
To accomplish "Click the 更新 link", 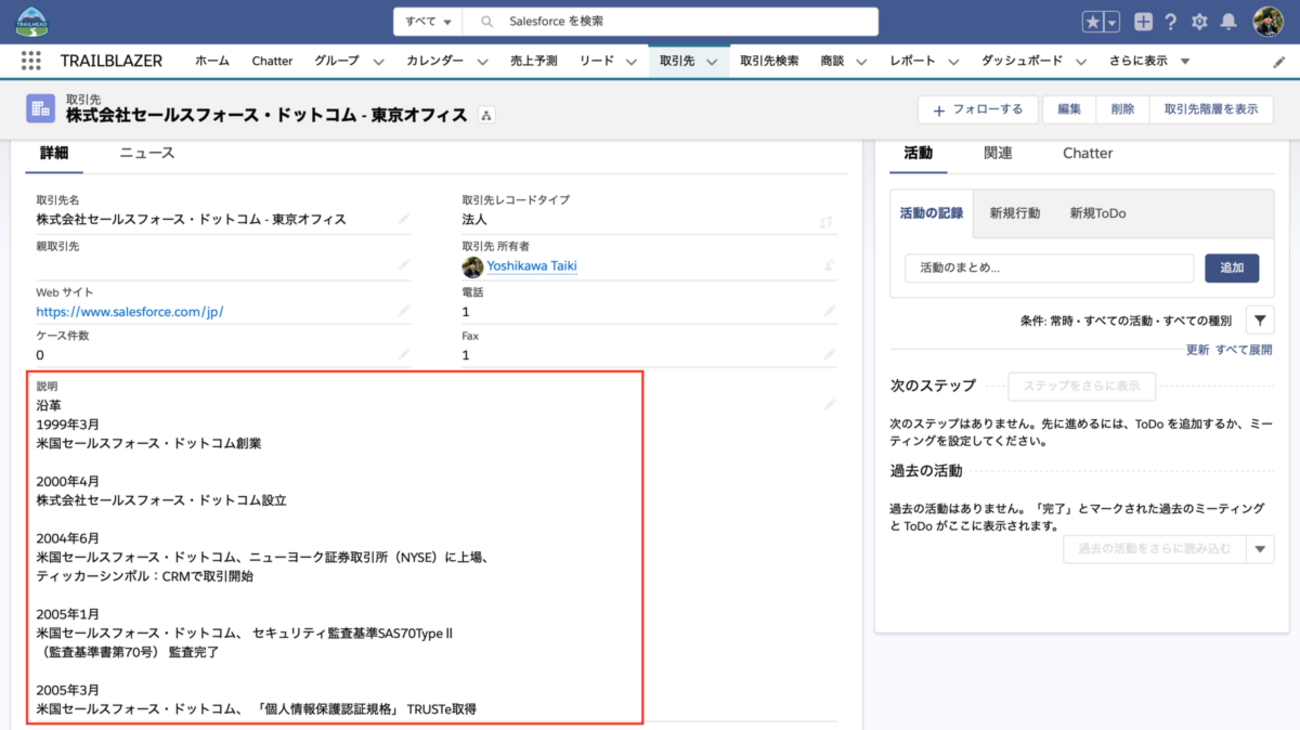I will tap(1197, 350).
